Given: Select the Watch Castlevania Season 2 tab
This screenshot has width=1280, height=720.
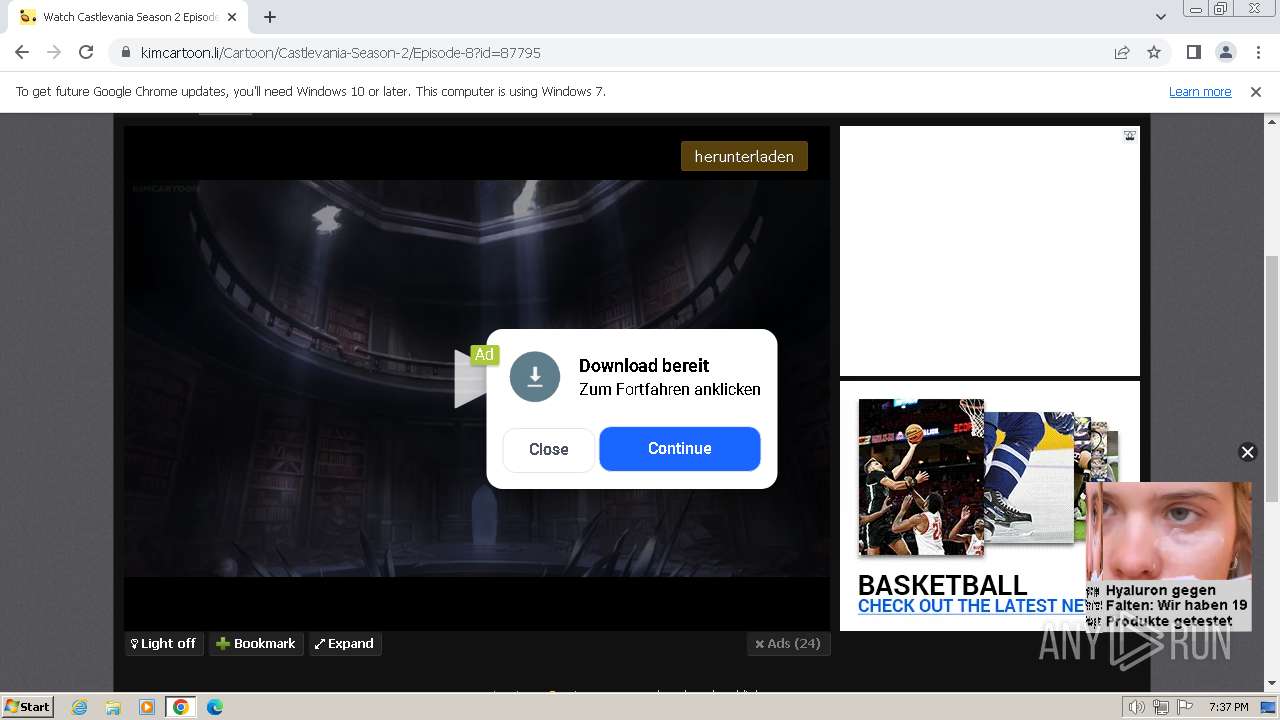Looking at the screenshot, I should tap(126, 17).
